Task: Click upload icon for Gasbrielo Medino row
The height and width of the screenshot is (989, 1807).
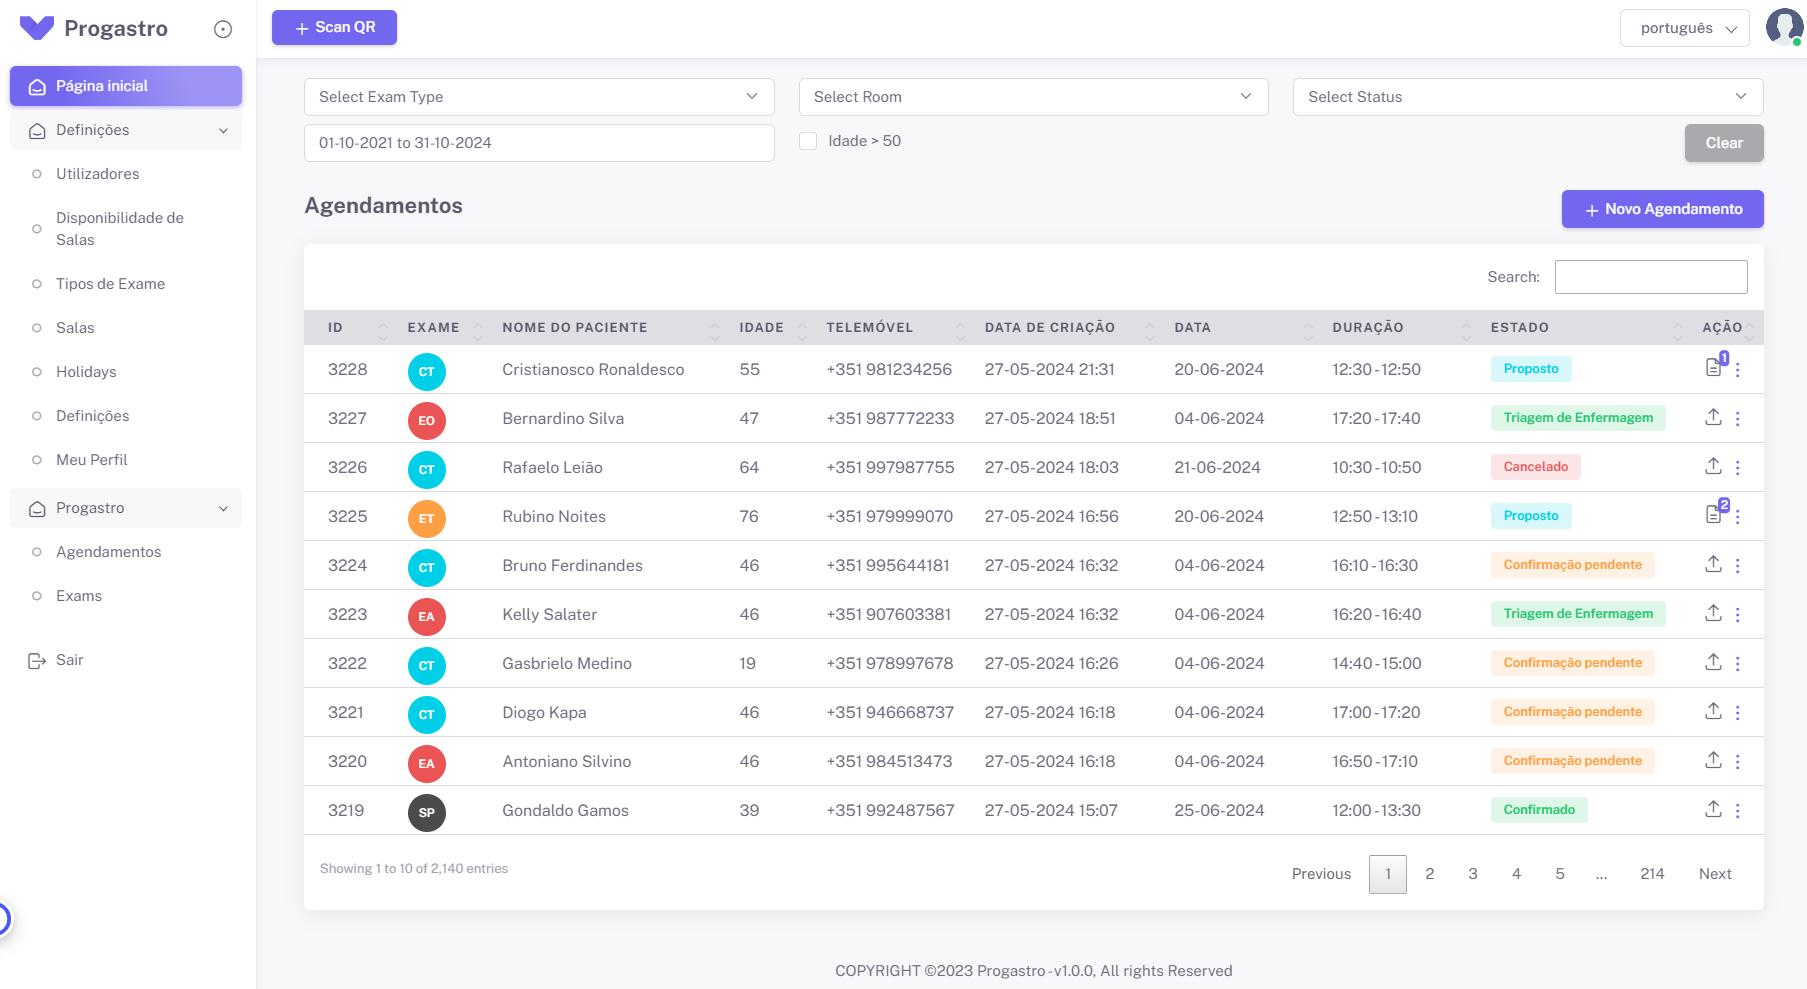Action: pyautogui.click(x=1713, y=662)
